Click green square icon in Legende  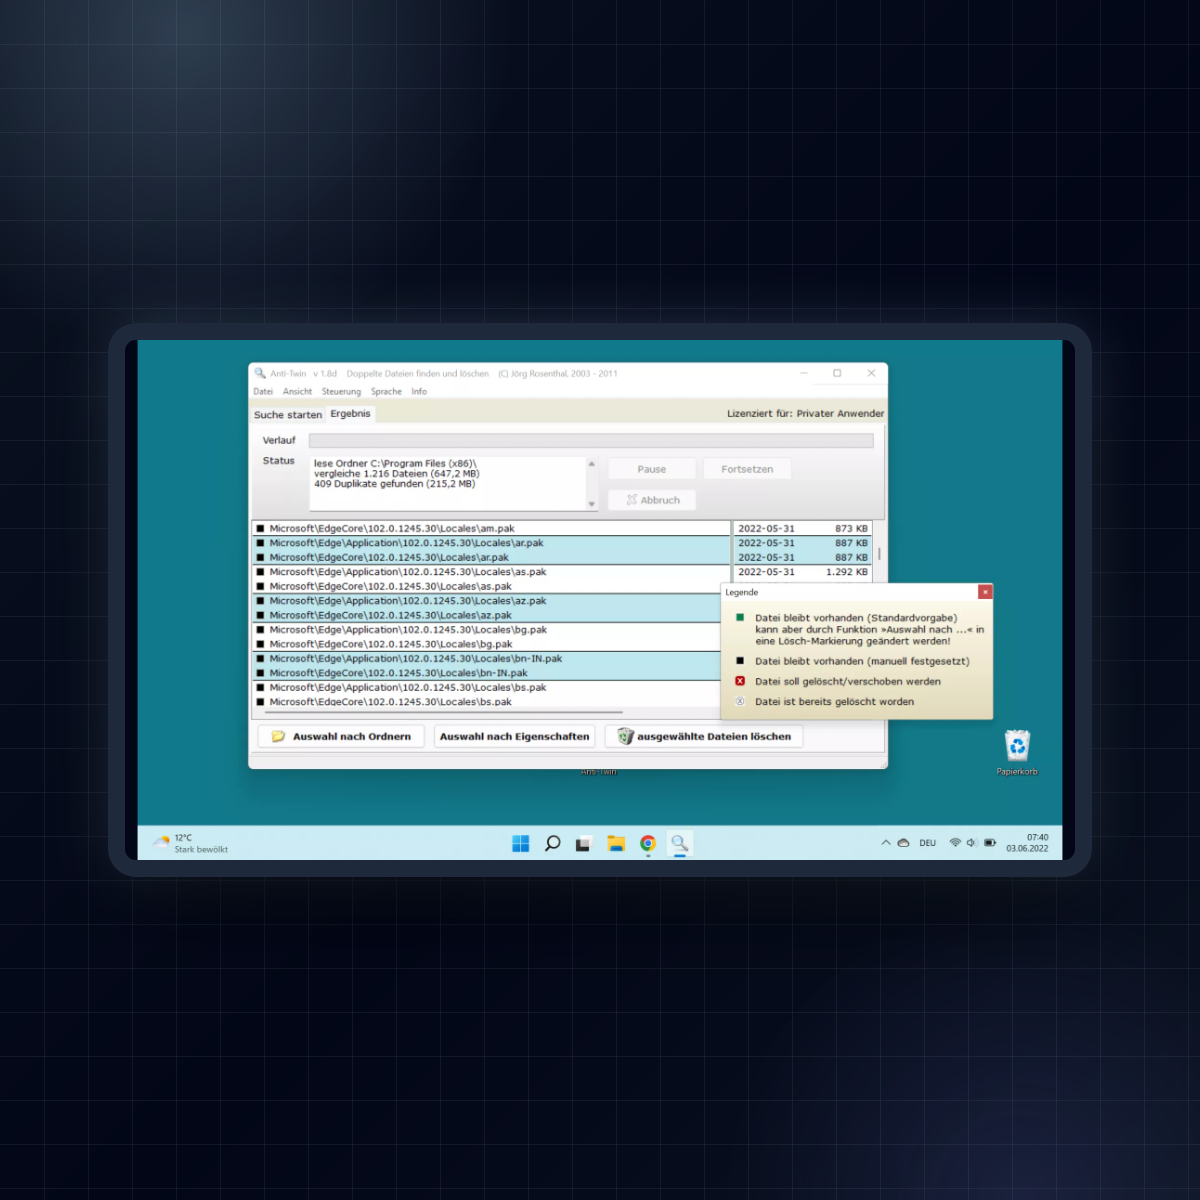coord(740,618)
